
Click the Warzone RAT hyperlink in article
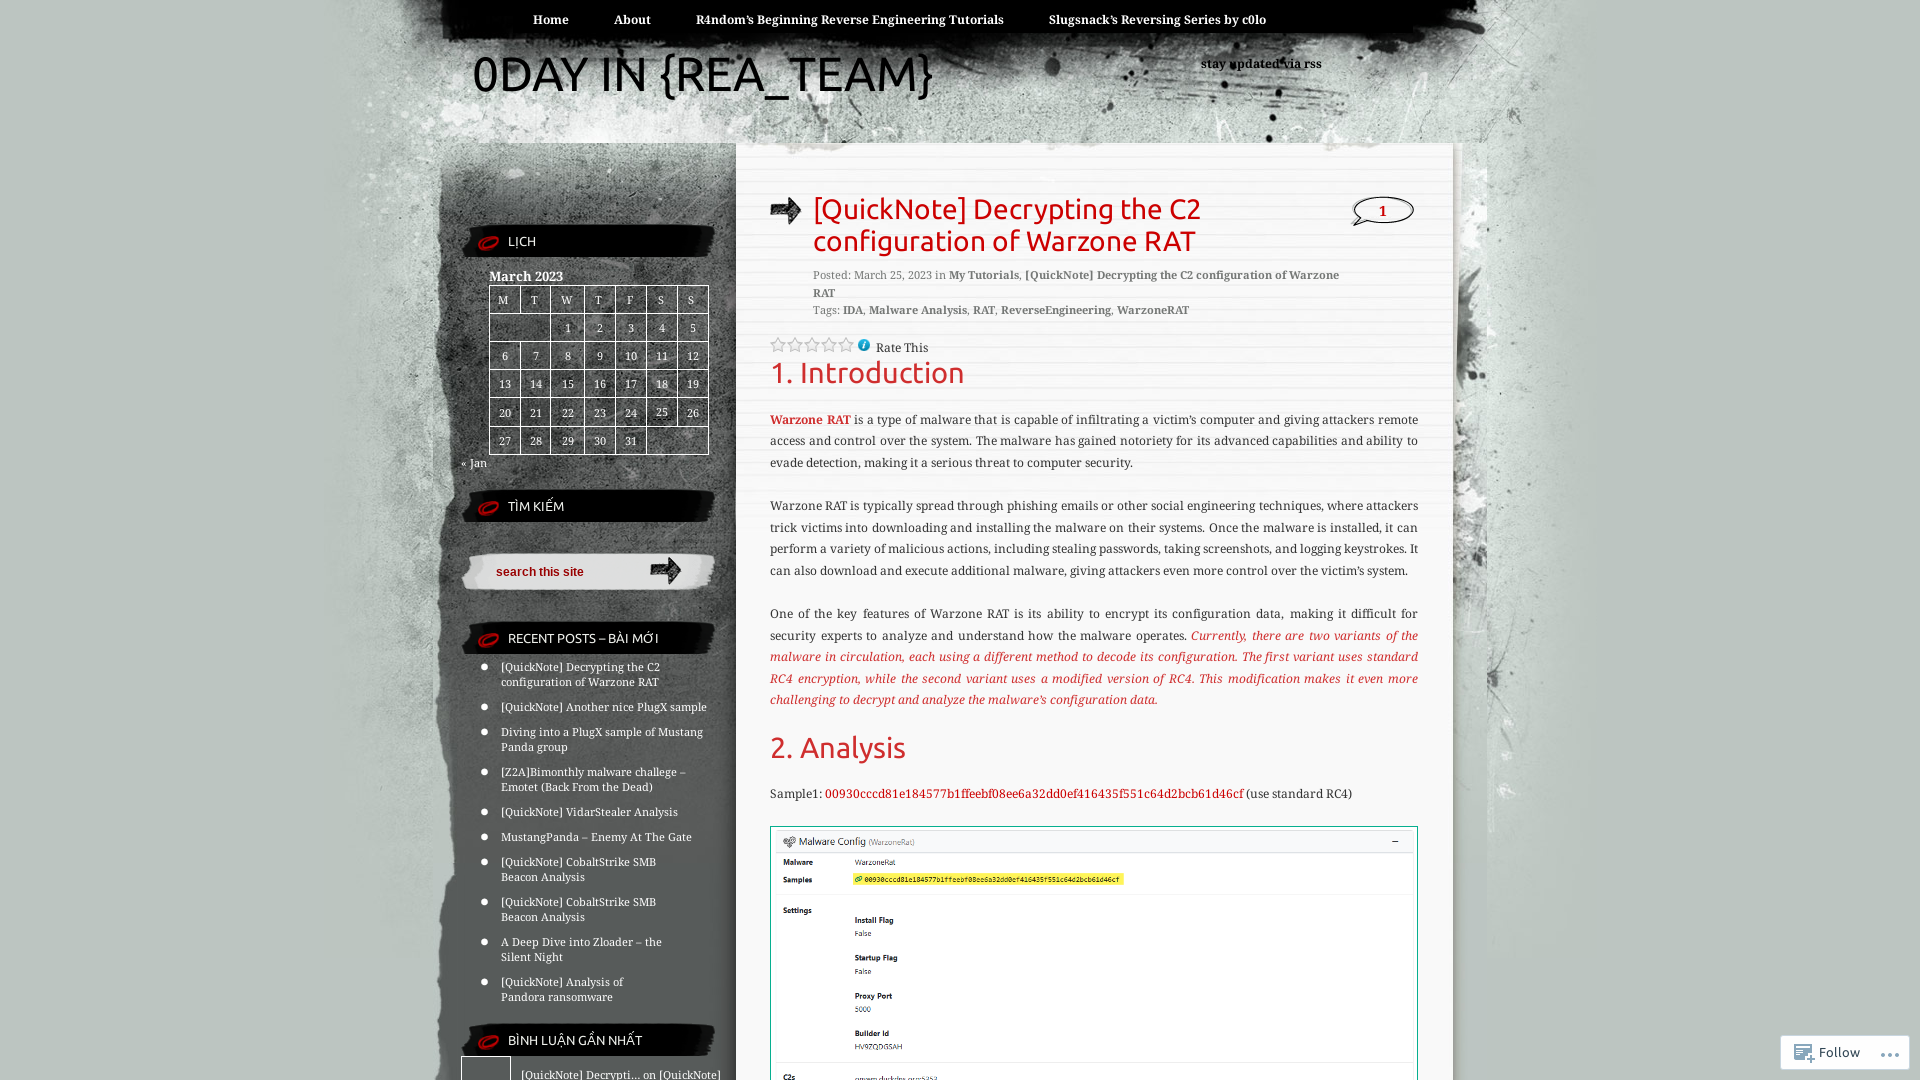810,418
